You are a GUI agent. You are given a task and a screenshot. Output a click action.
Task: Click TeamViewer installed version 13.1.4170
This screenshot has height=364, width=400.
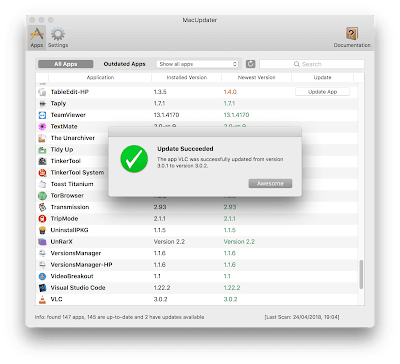(x=166, y=115)
